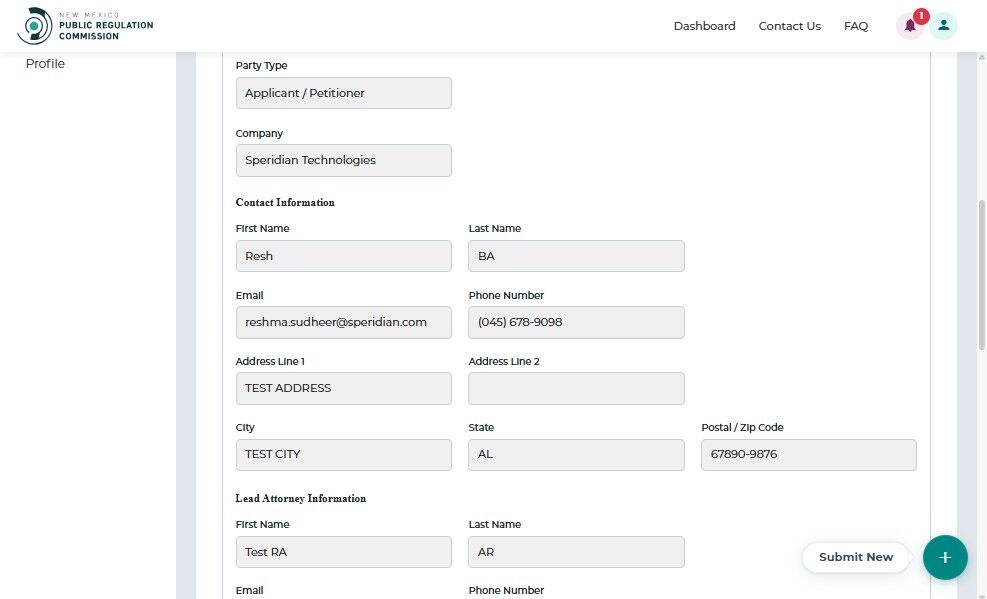Click the green plus floating button
This screenshot has width=987, height=599.
coord(945,557)
